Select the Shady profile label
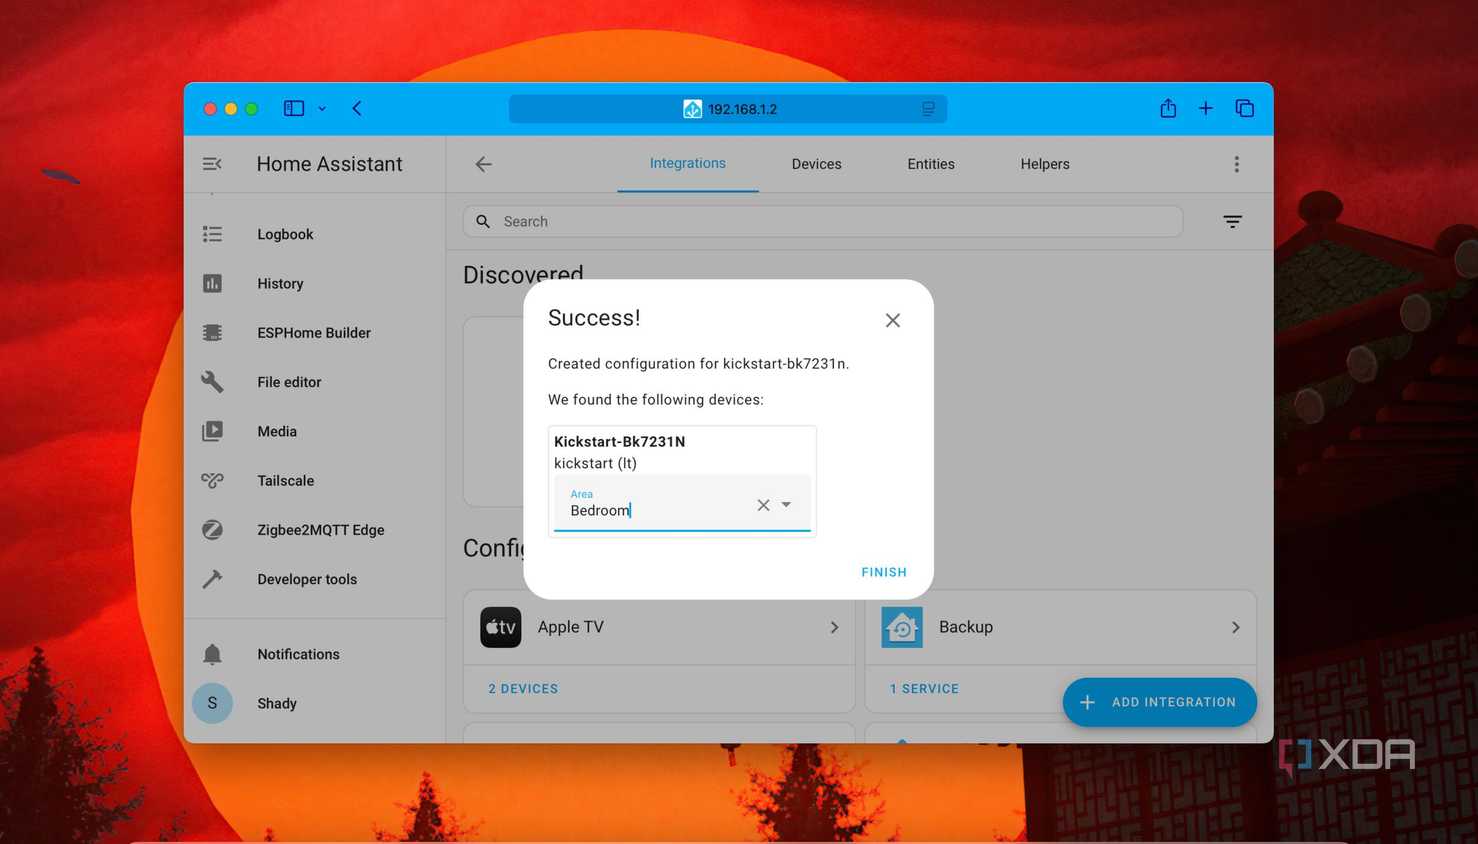The height and width of the screenshot is (844, 1478). [277, 703]
